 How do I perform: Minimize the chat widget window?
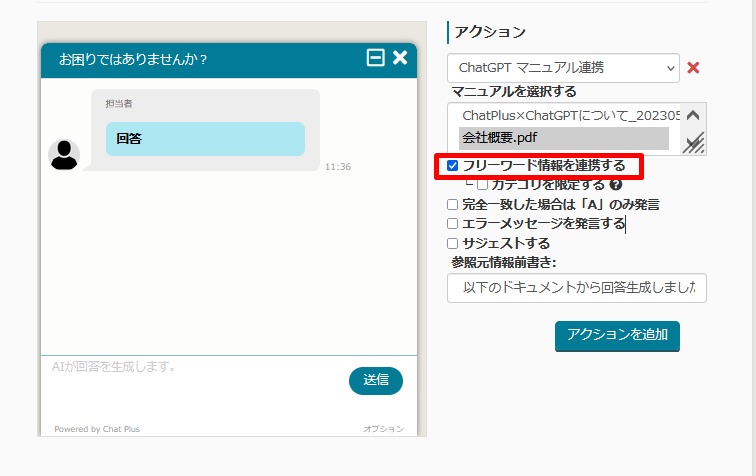[x=376, y=58]
